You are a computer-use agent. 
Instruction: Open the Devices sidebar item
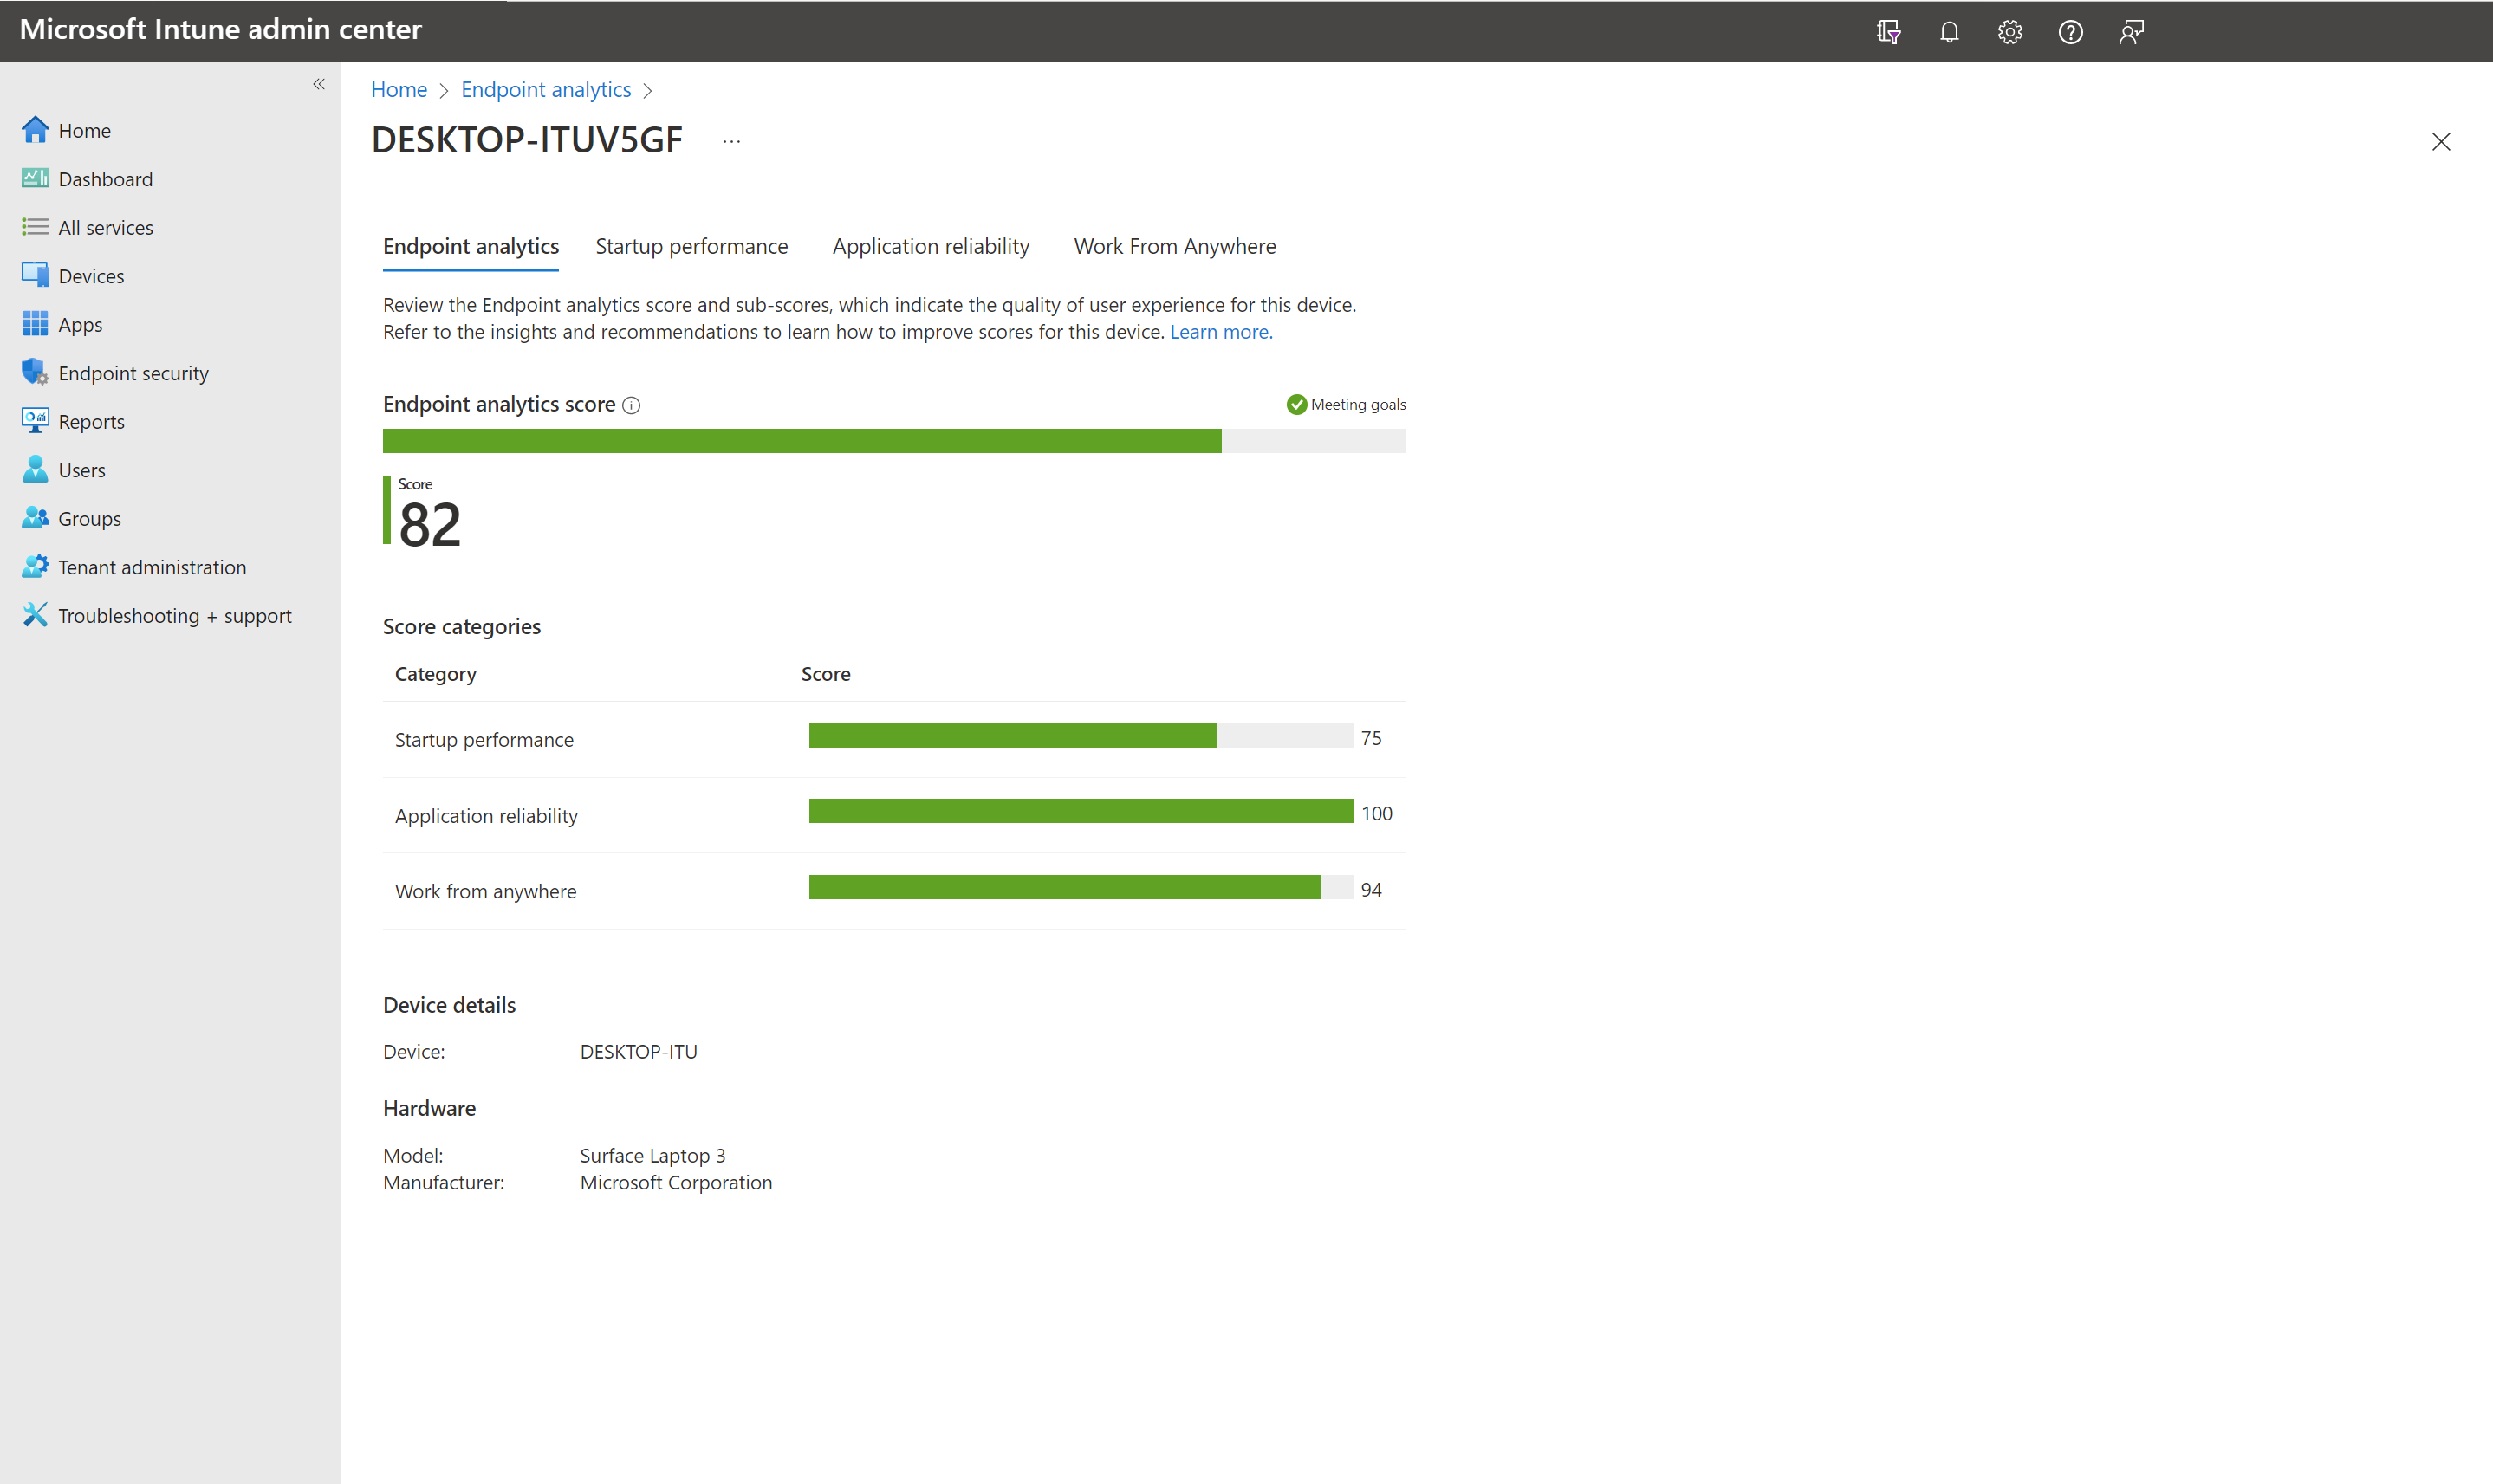[91, 276]
